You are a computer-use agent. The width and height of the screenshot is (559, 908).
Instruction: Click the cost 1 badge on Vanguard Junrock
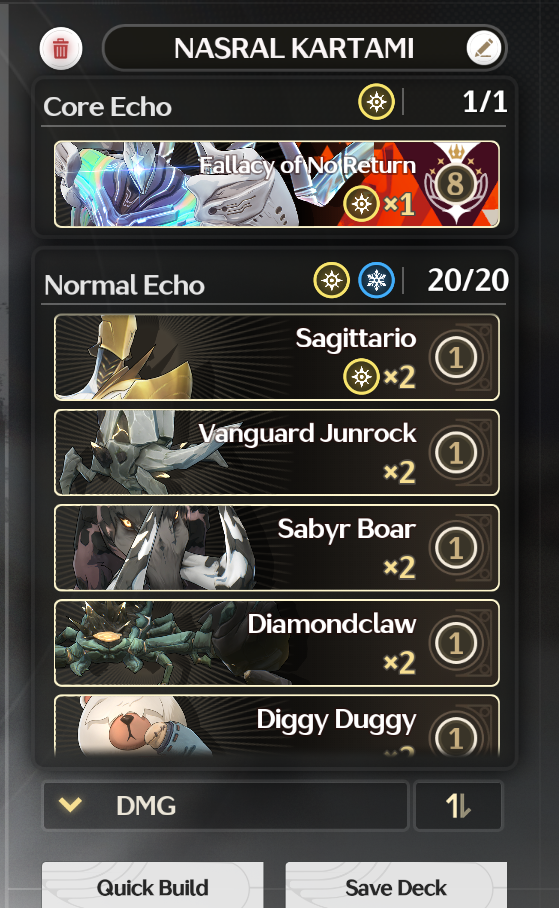456,453
